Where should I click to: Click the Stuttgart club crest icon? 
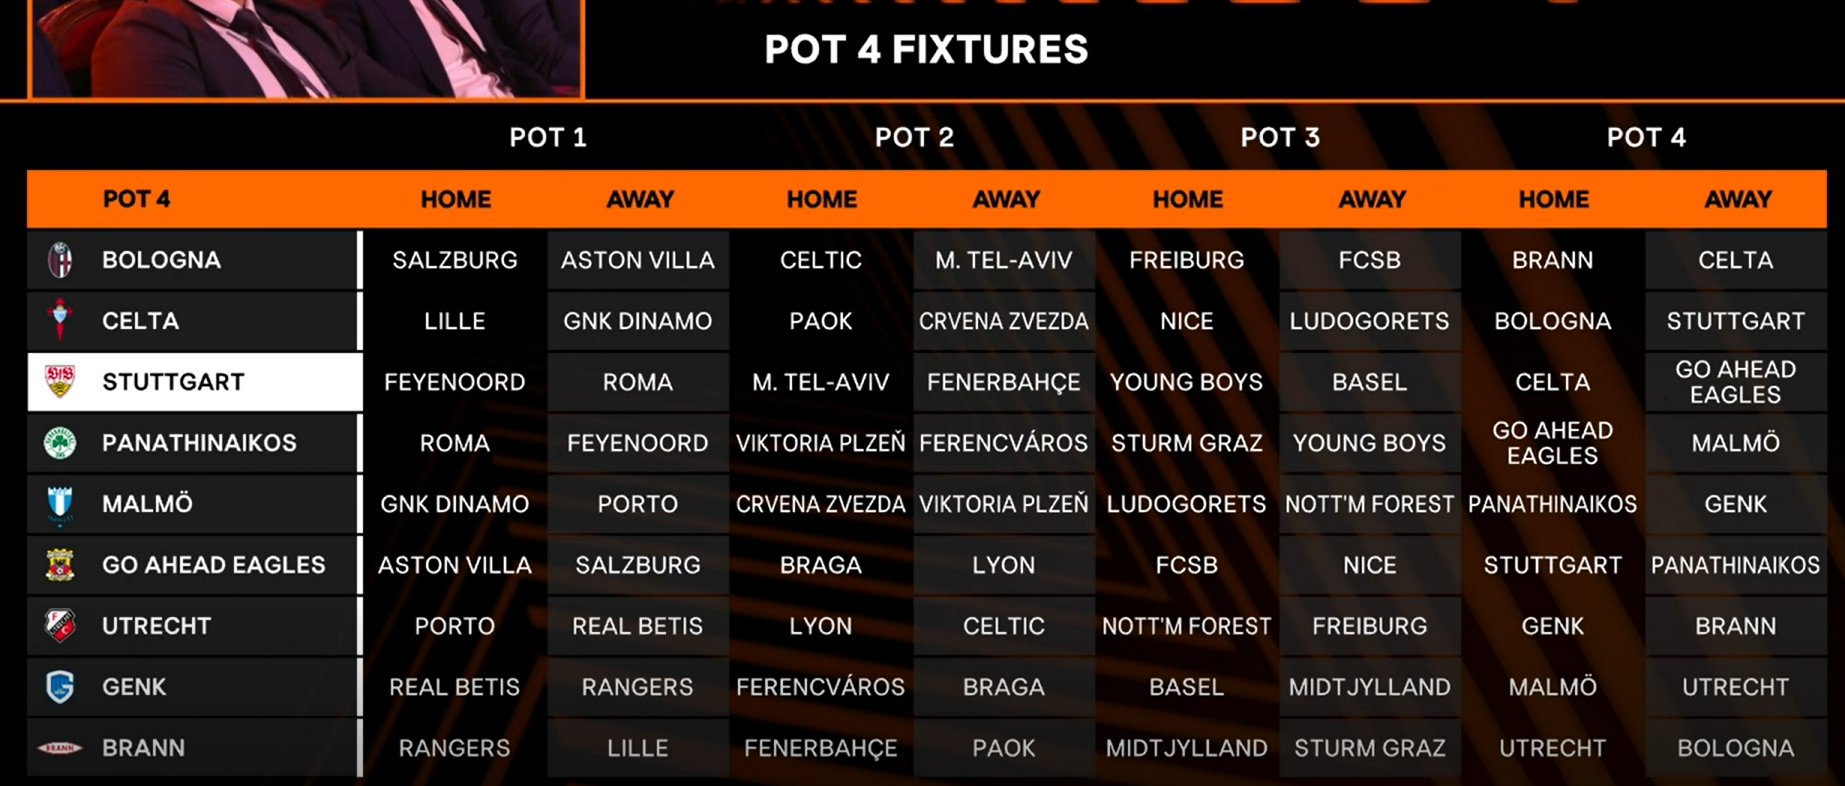coord(60,381)
